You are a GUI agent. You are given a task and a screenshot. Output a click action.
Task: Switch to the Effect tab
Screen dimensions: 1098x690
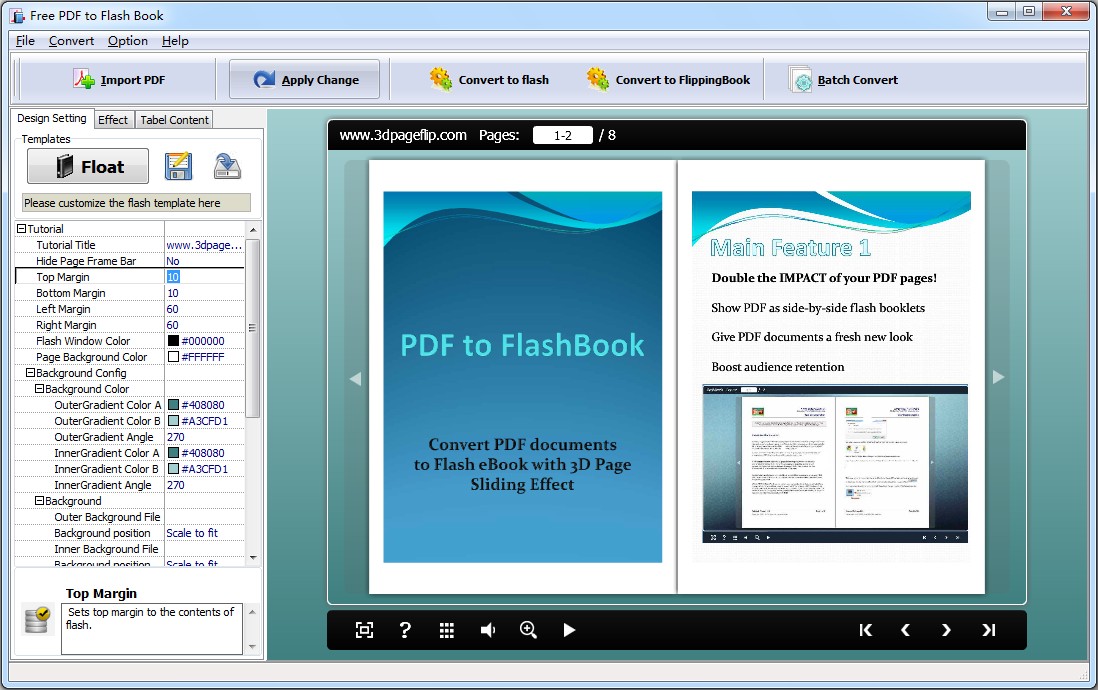point(113,120)
